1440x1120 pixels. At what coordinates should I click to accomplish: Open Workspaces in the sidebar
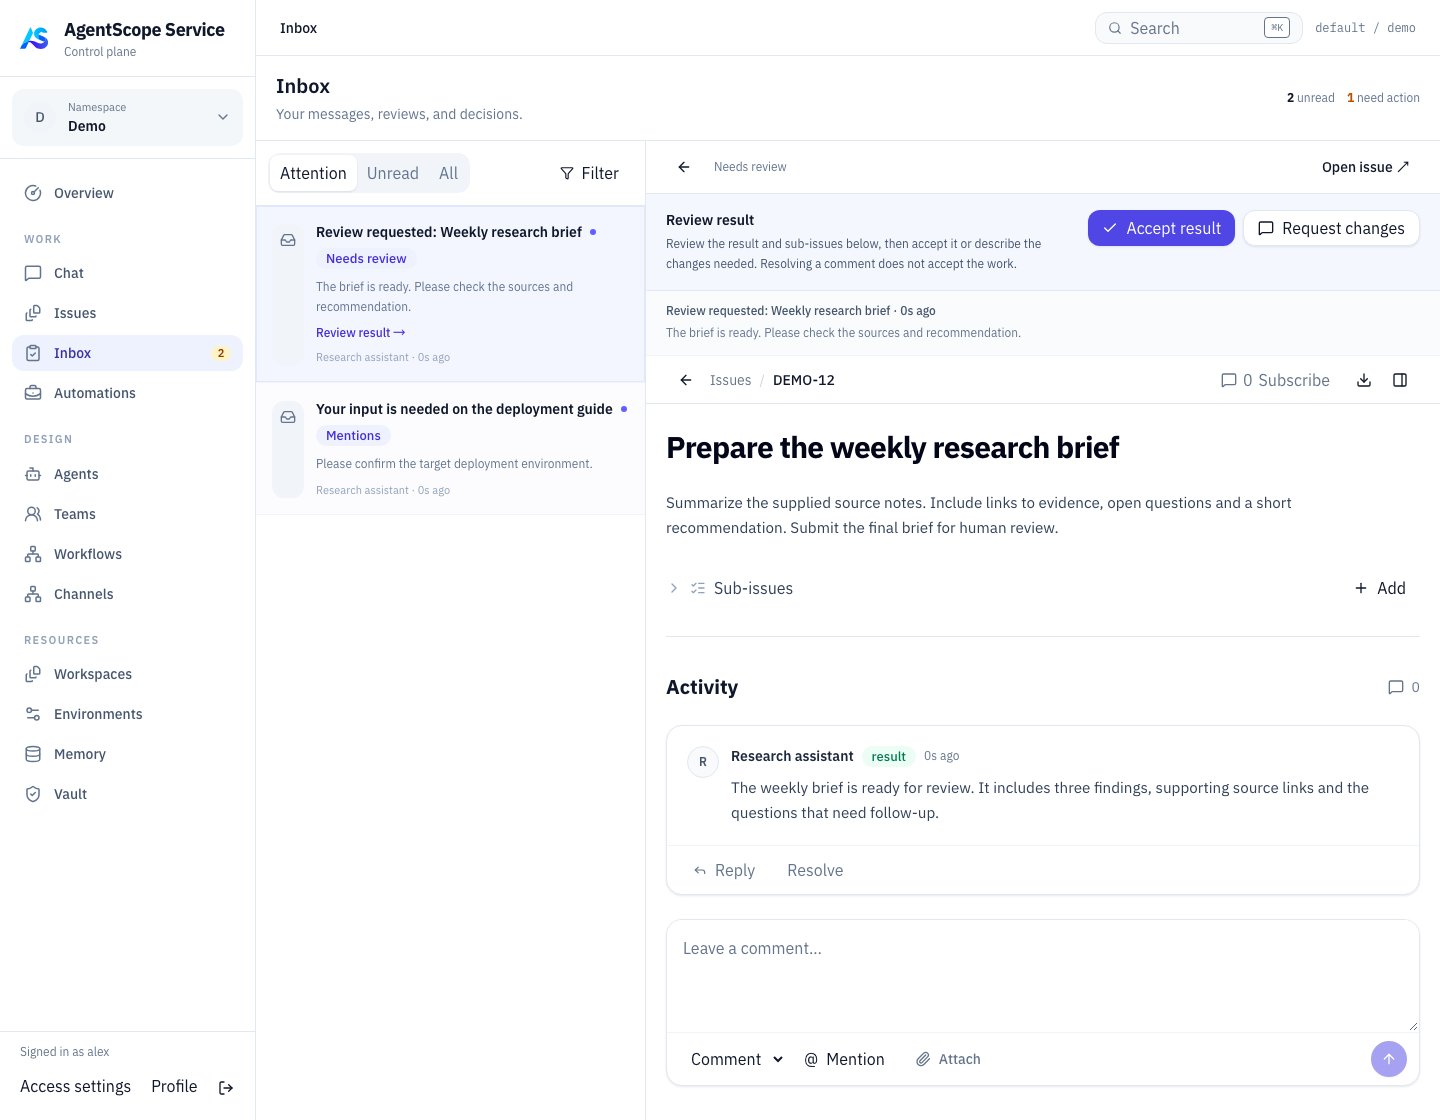pos(127,674)
